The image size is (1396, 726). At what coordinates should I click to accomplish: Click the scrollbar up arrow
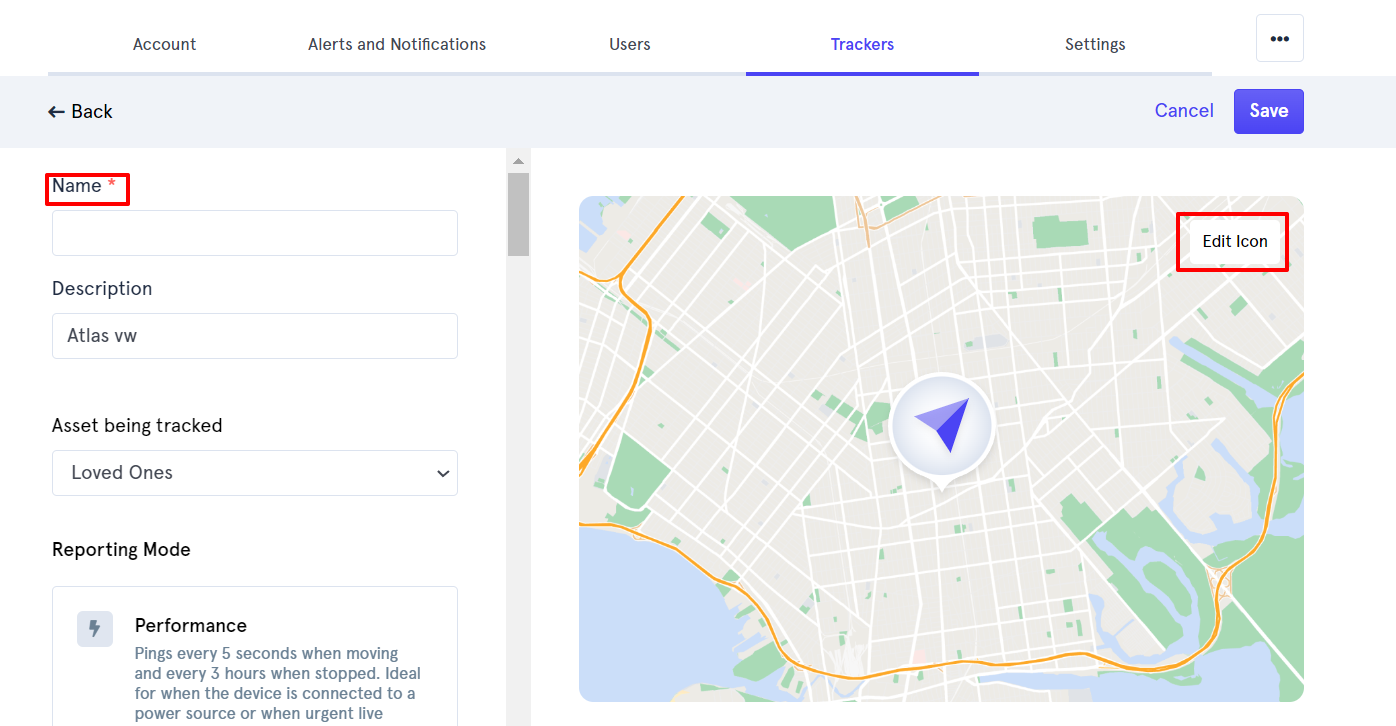518,161
